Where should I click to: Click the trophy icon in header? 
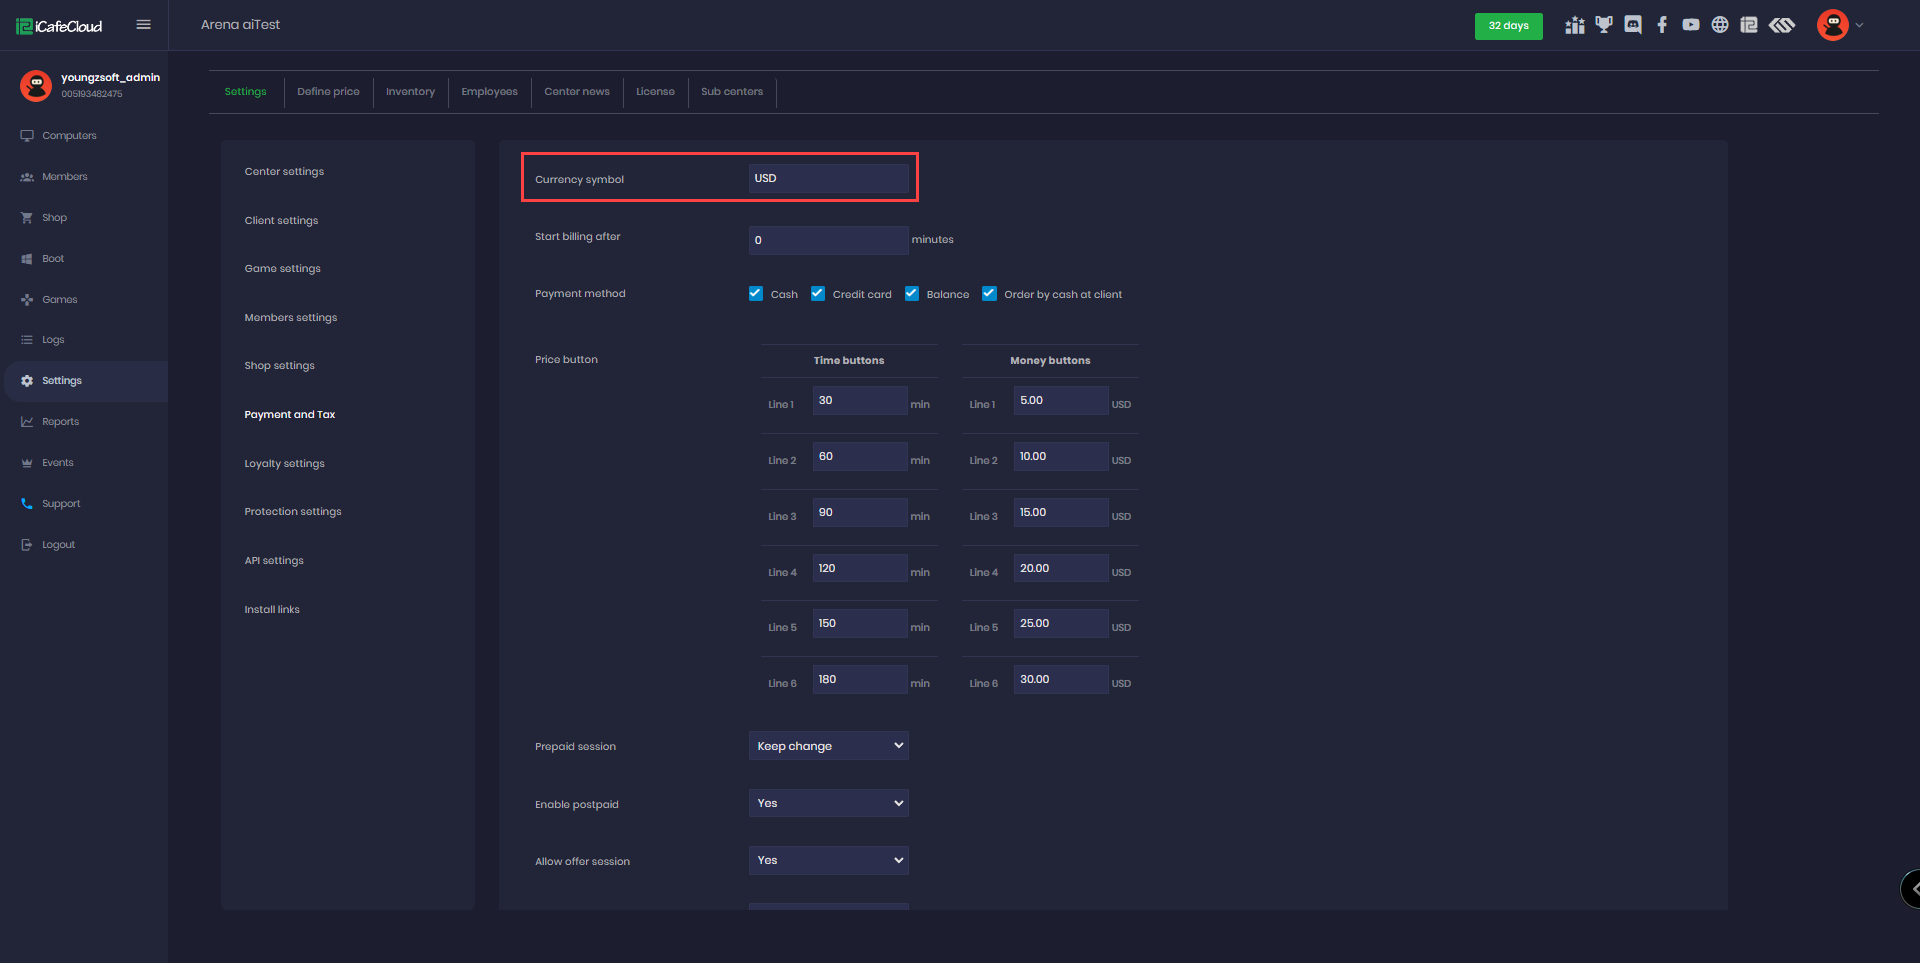[x=1604, y=25]
